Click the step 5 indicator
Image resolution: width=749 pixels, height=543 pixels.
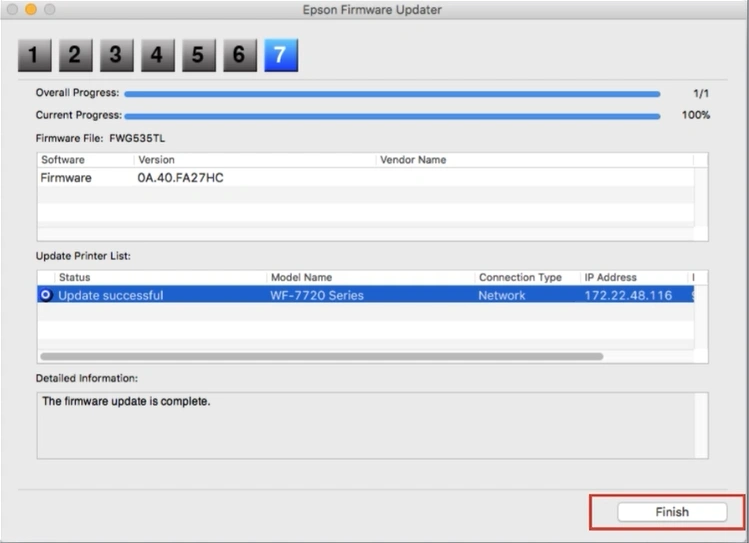[198, 55]
